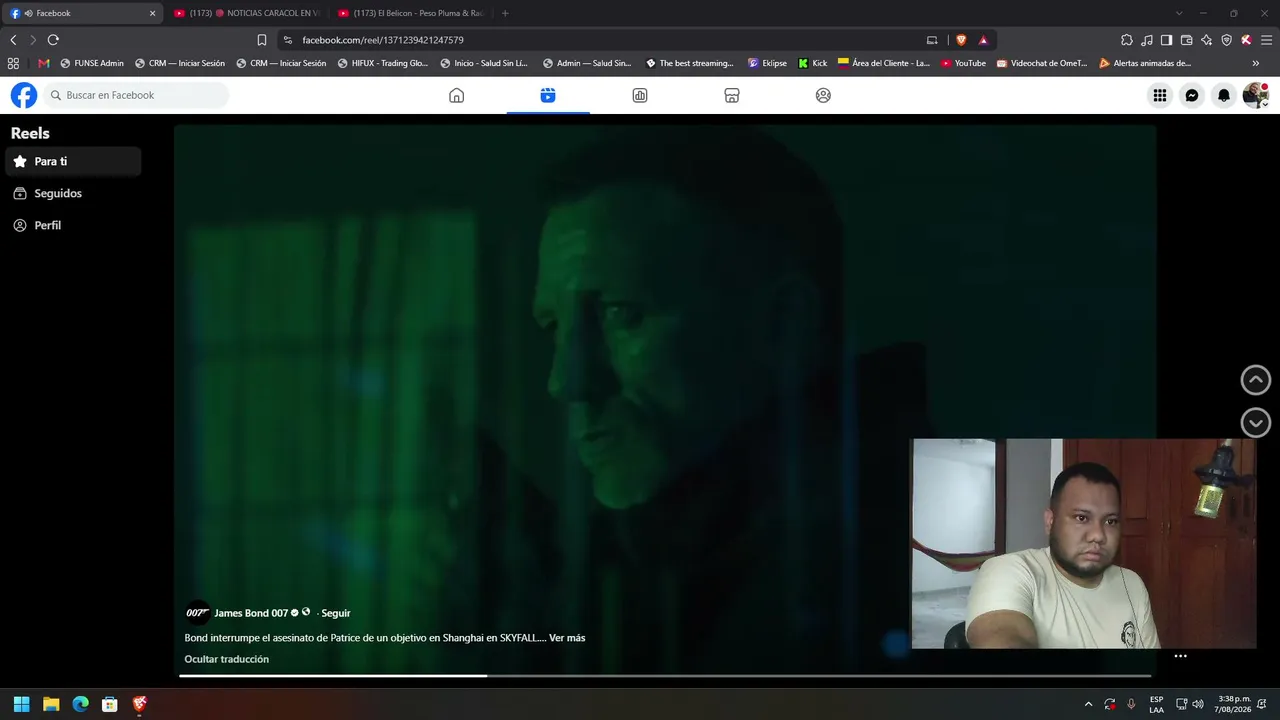Open the Brave Rewards triangle icon
Screen dimensions: 1280x720
click(983, 40)
